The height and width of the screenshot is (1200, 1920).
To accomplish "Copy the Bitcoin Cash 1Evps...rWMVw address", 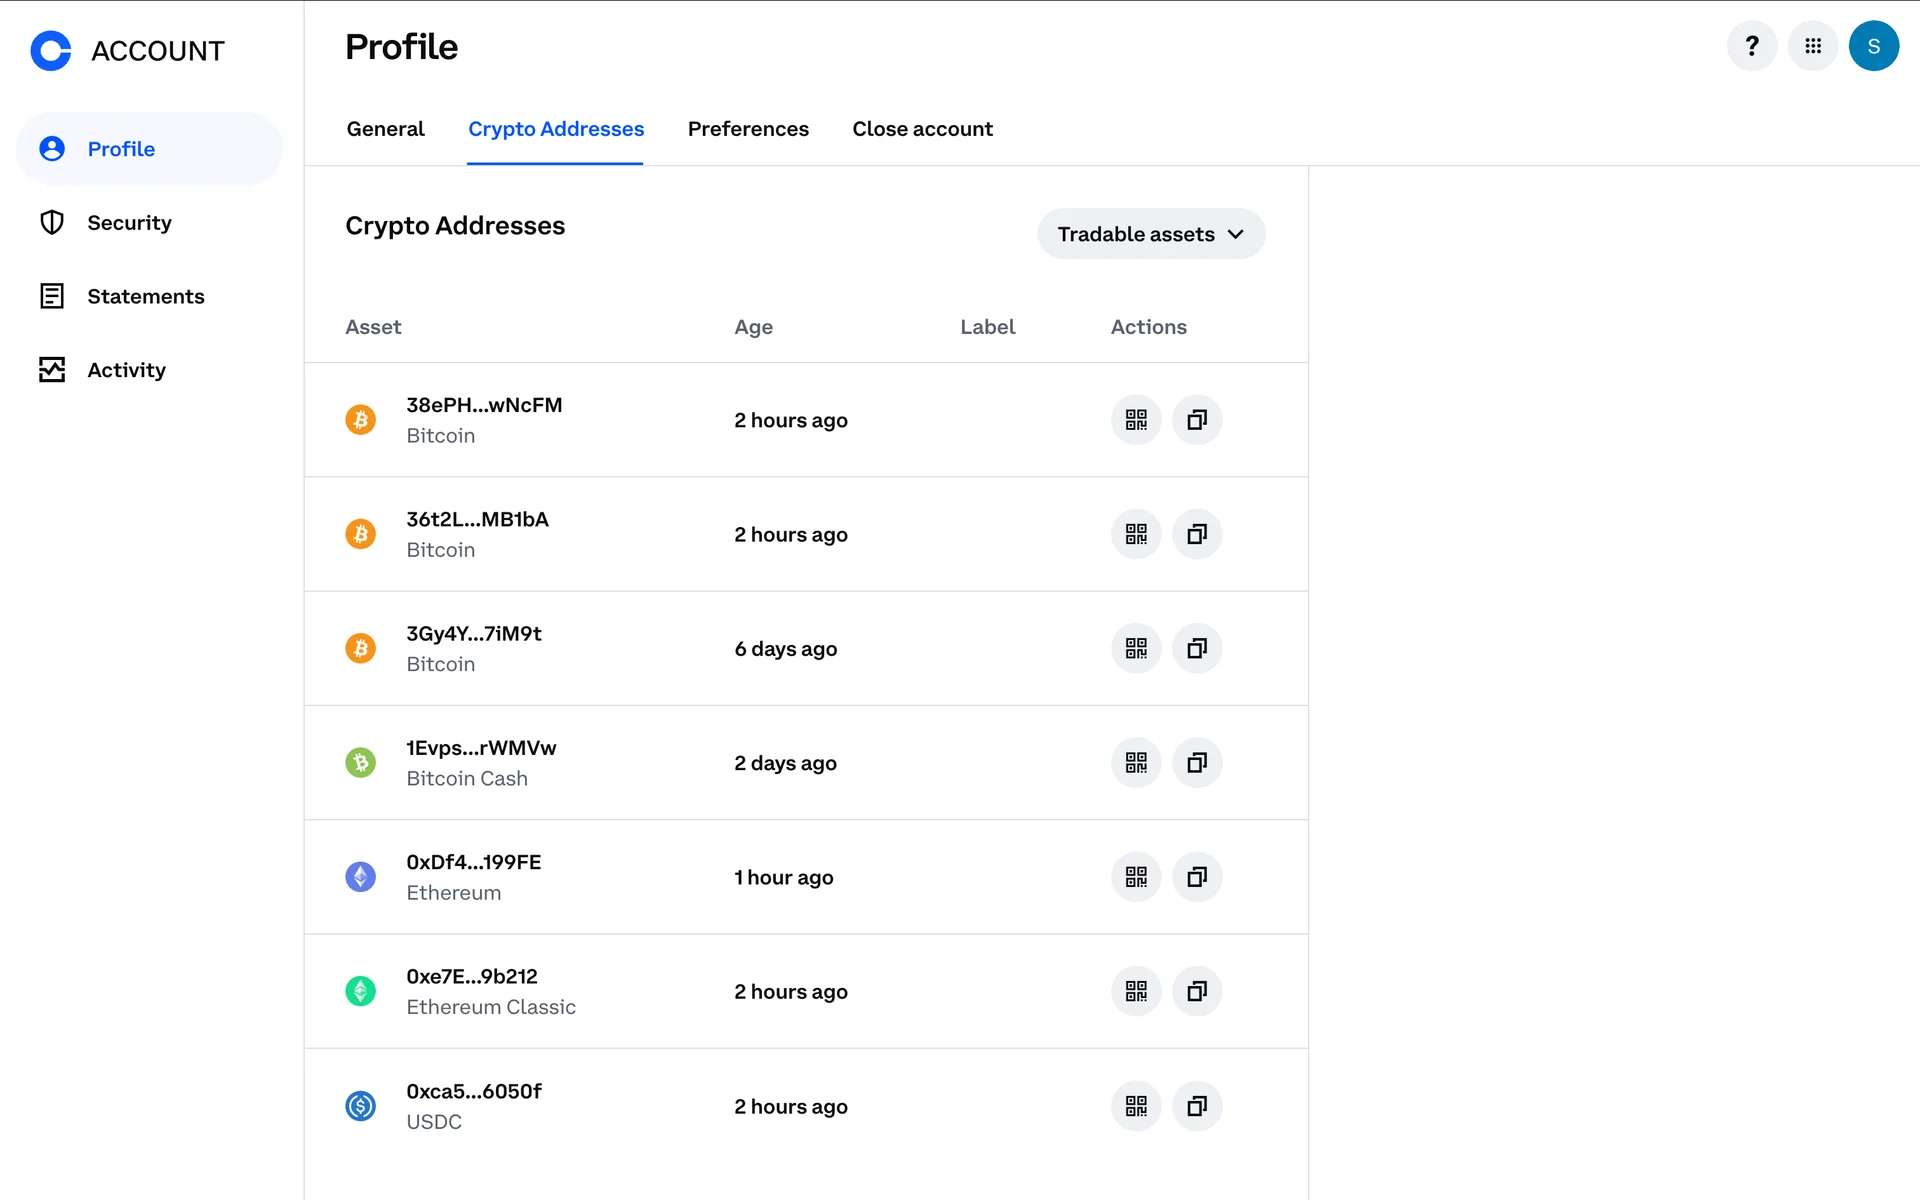I will tap(1197, 763).
